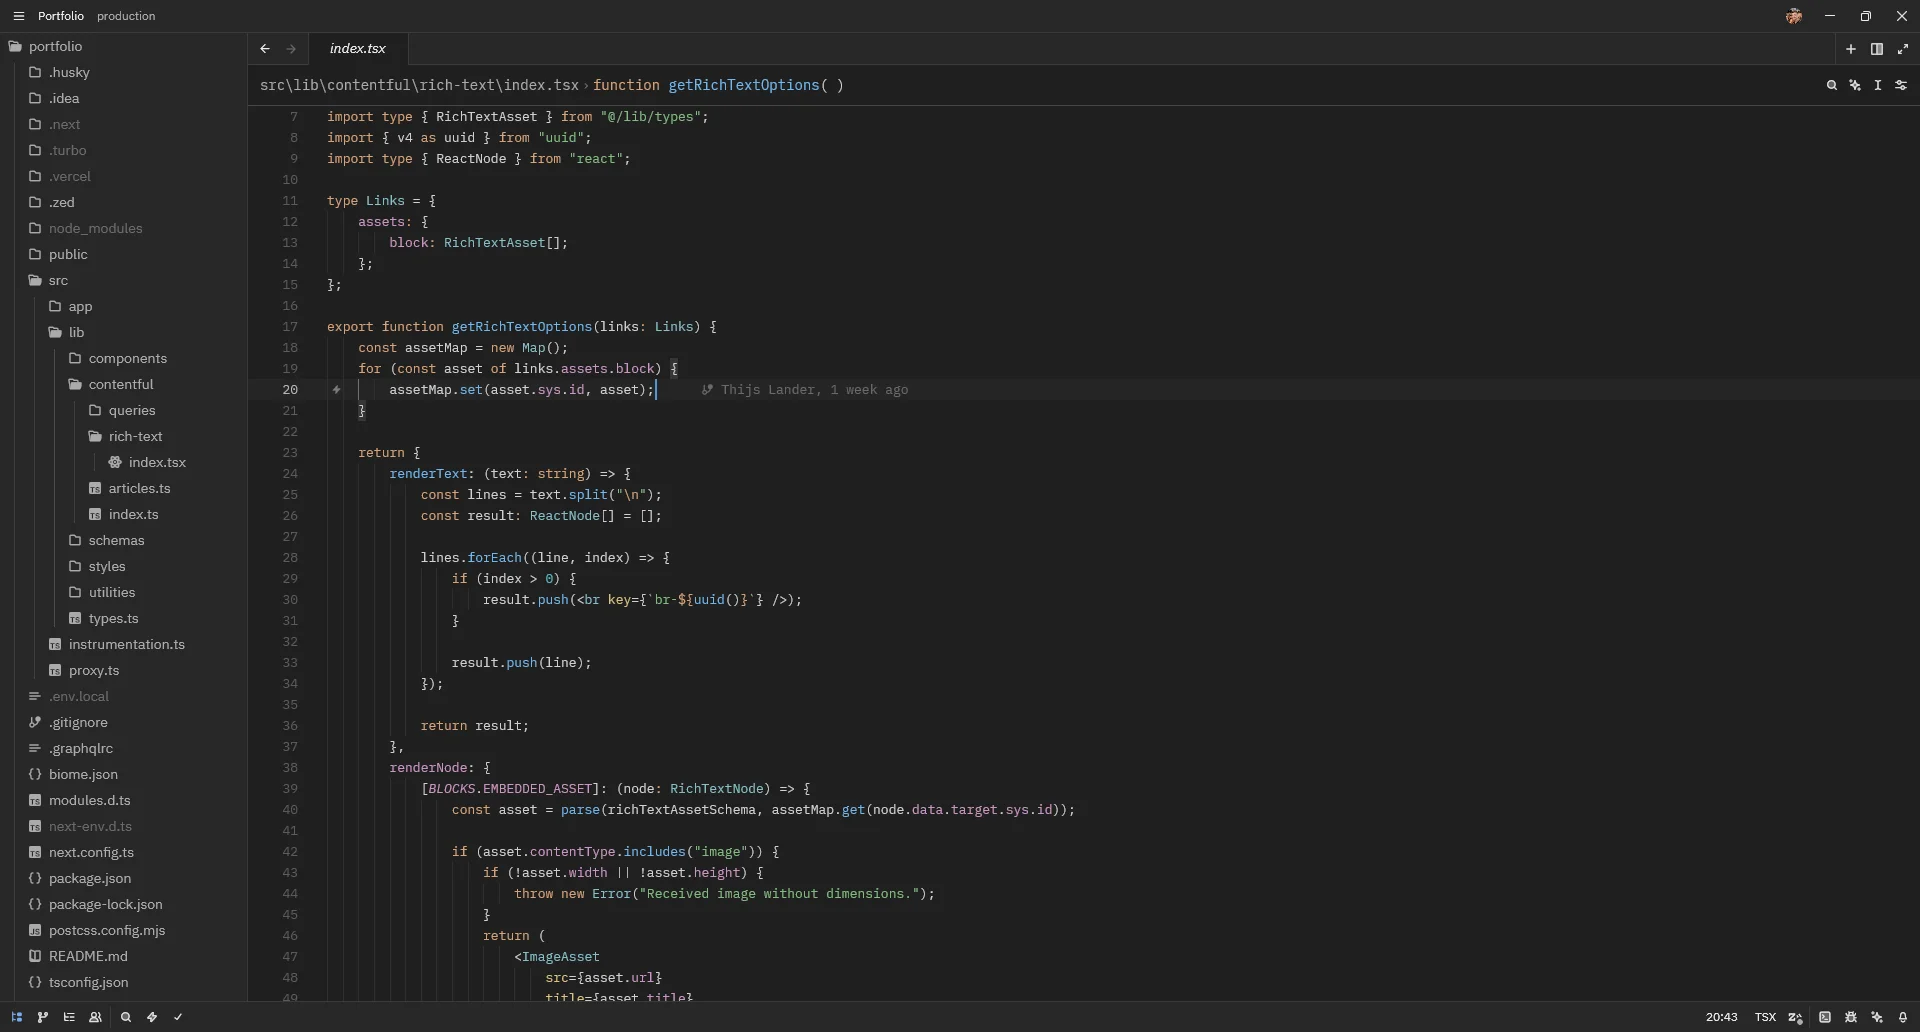
Task: Open the edit prediction Zed icon
Action: tap(1796, 1018)
